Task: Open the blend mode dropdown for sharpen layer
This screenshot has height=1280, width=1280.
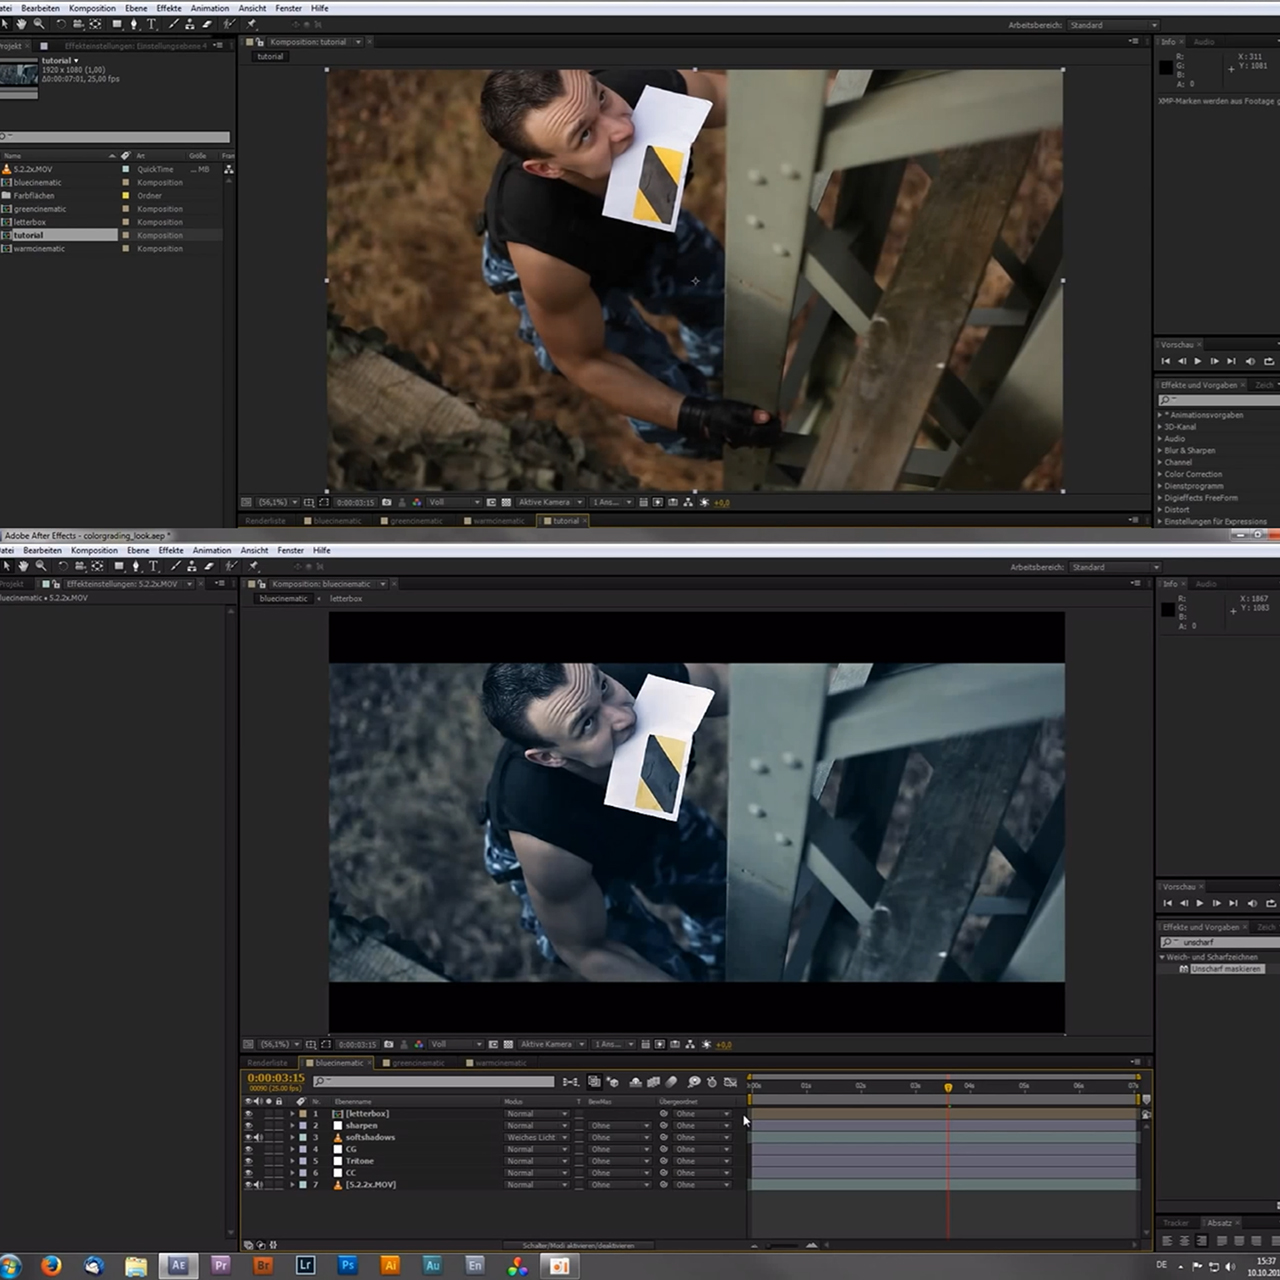Action: (537, 1125)
